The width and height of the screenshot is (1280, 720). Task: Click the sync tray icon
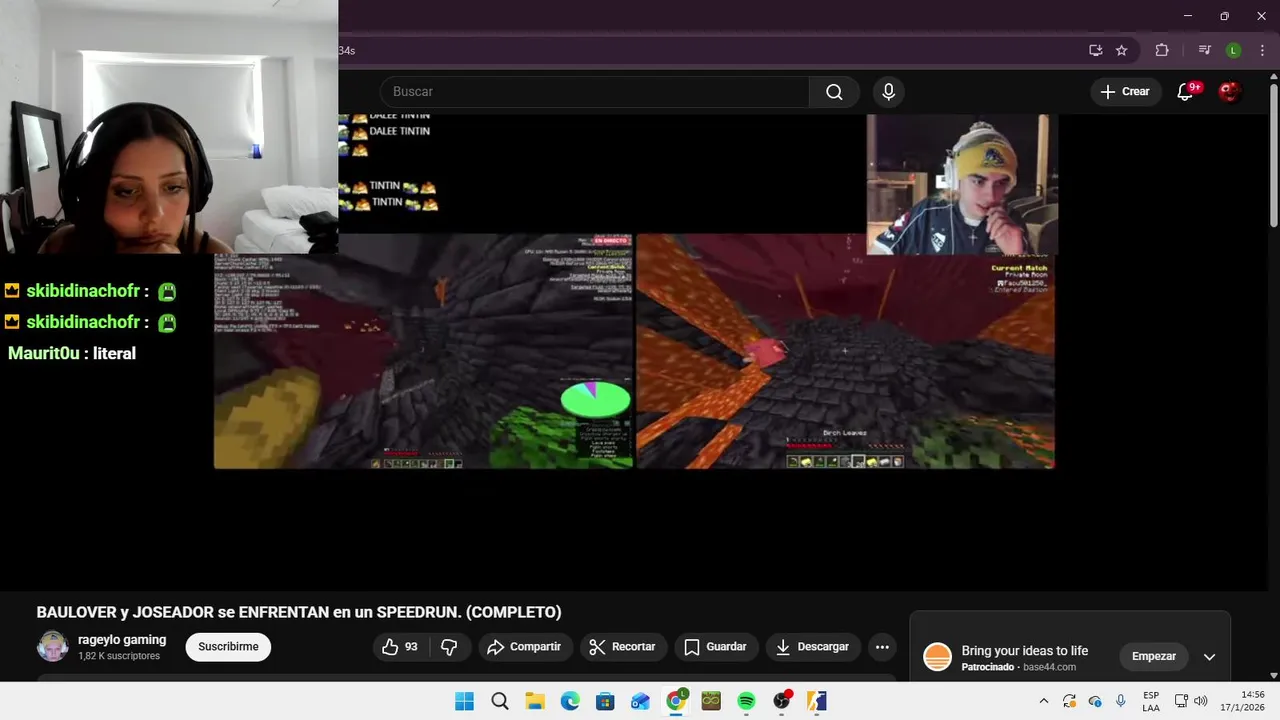[x=1069, y=701]
